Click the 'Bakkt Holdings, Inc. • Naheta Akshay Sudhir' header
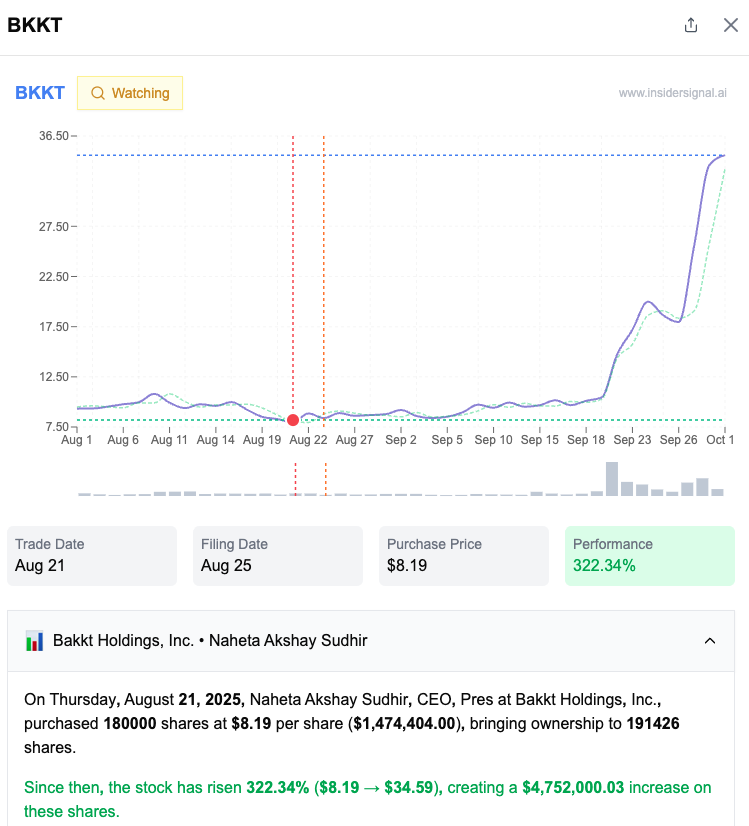Image resolution: width=749 pixels, height=826 pixels. [371, 641]
